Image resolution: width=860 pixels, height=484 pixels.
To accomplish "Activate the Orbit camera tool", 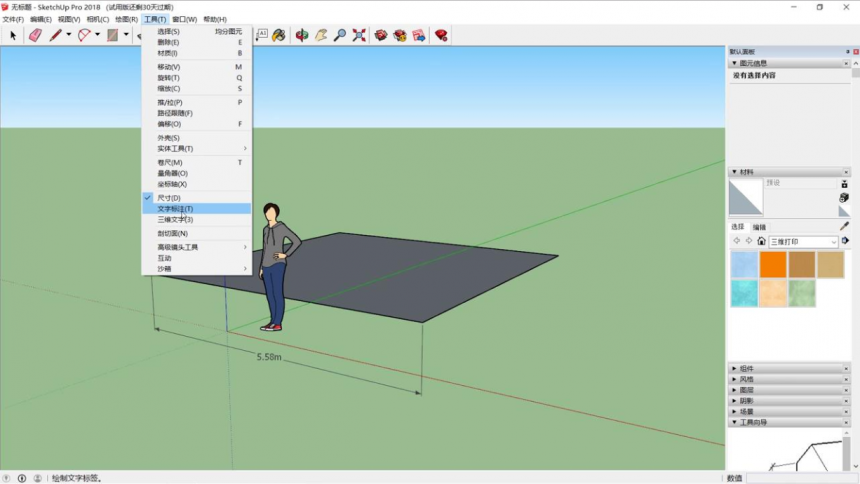I will tap(302, 35).
